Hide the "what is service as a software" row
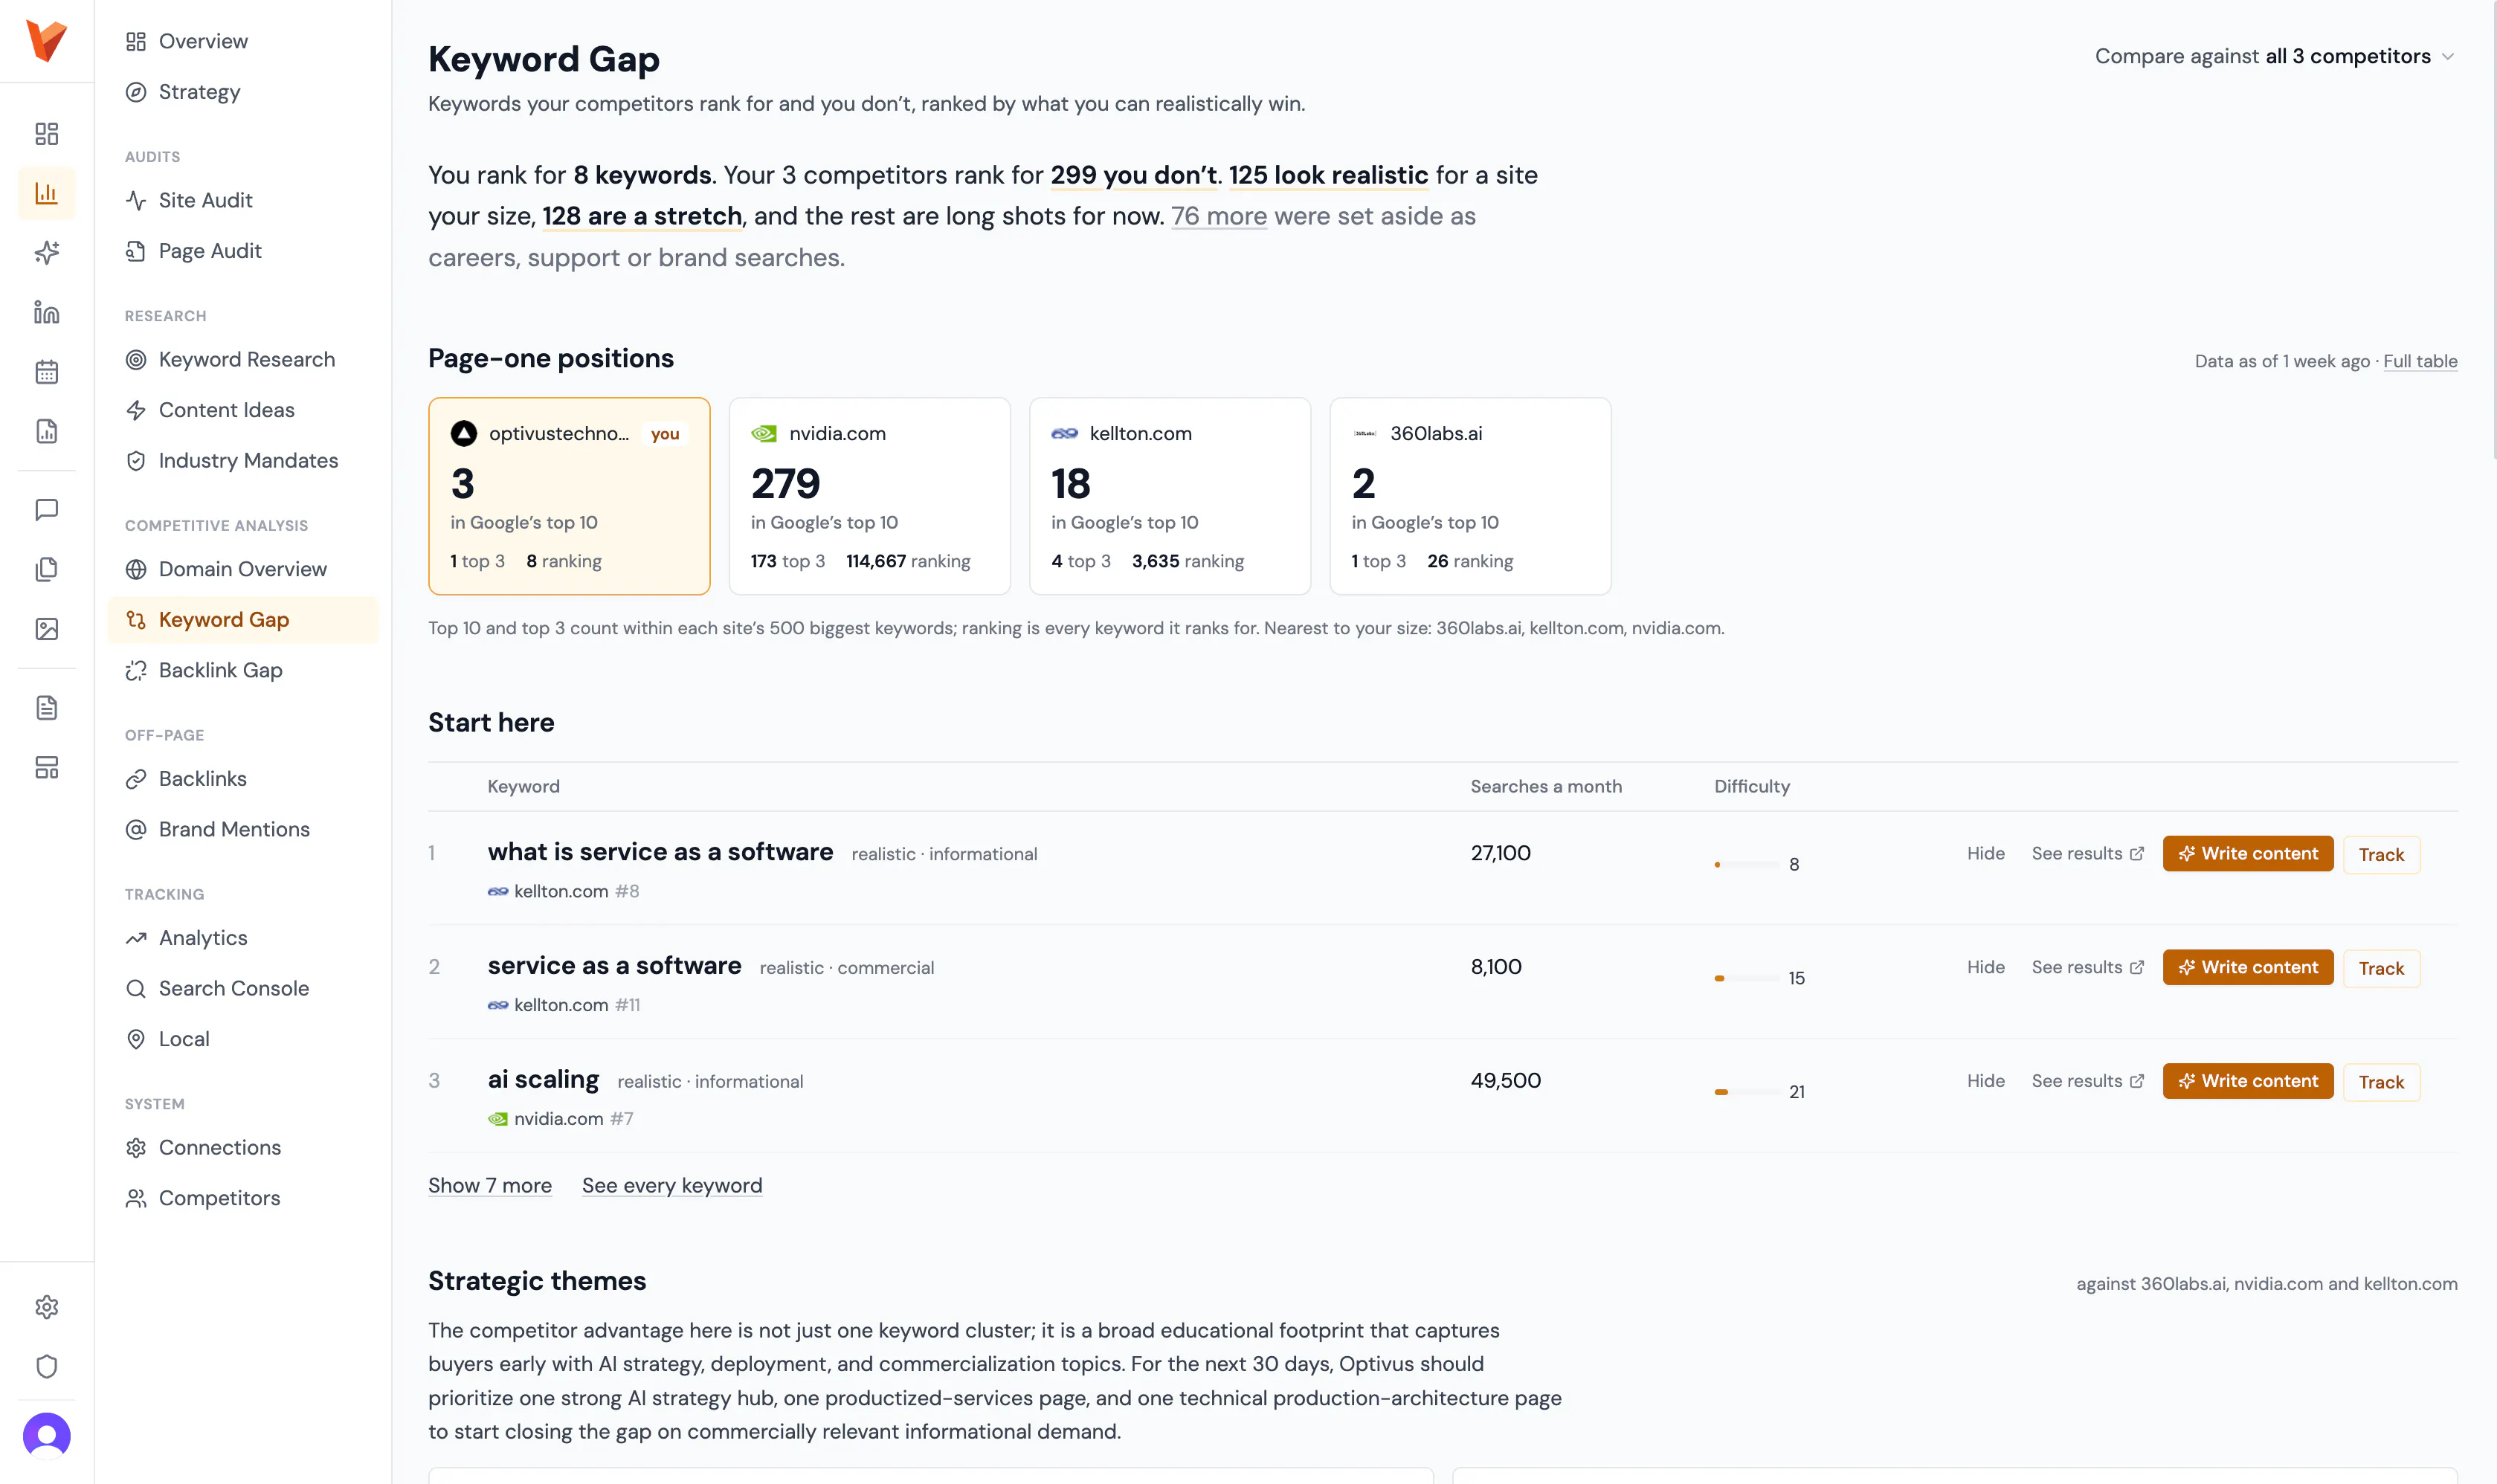The width and height of the screenshot is (2497, 1484). 1986,854
